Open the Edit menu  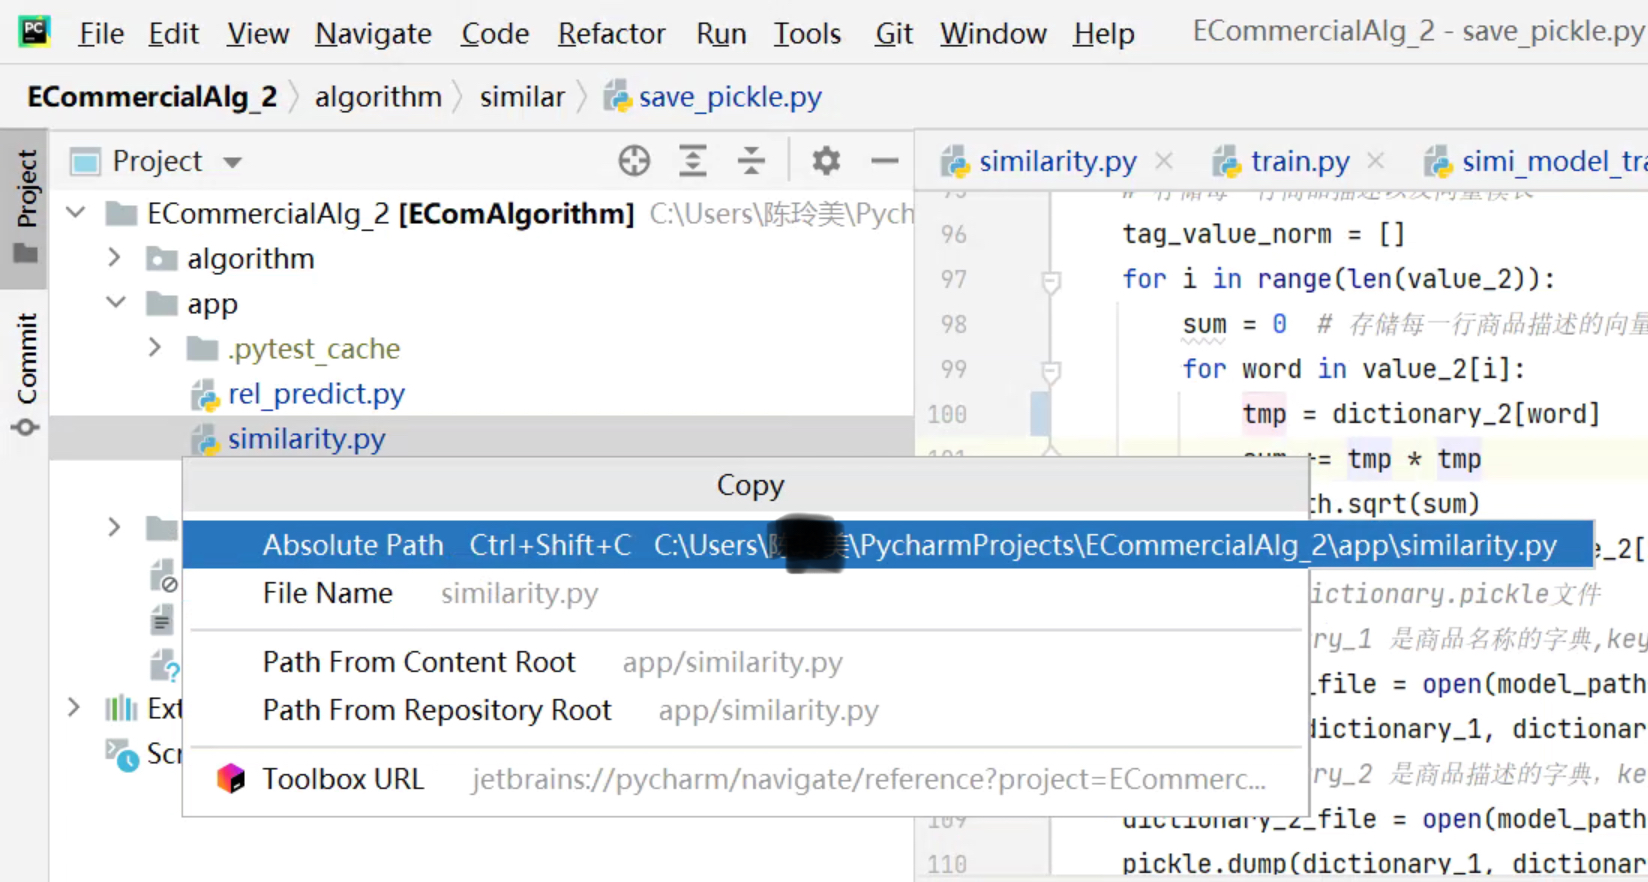pos(173,33)
